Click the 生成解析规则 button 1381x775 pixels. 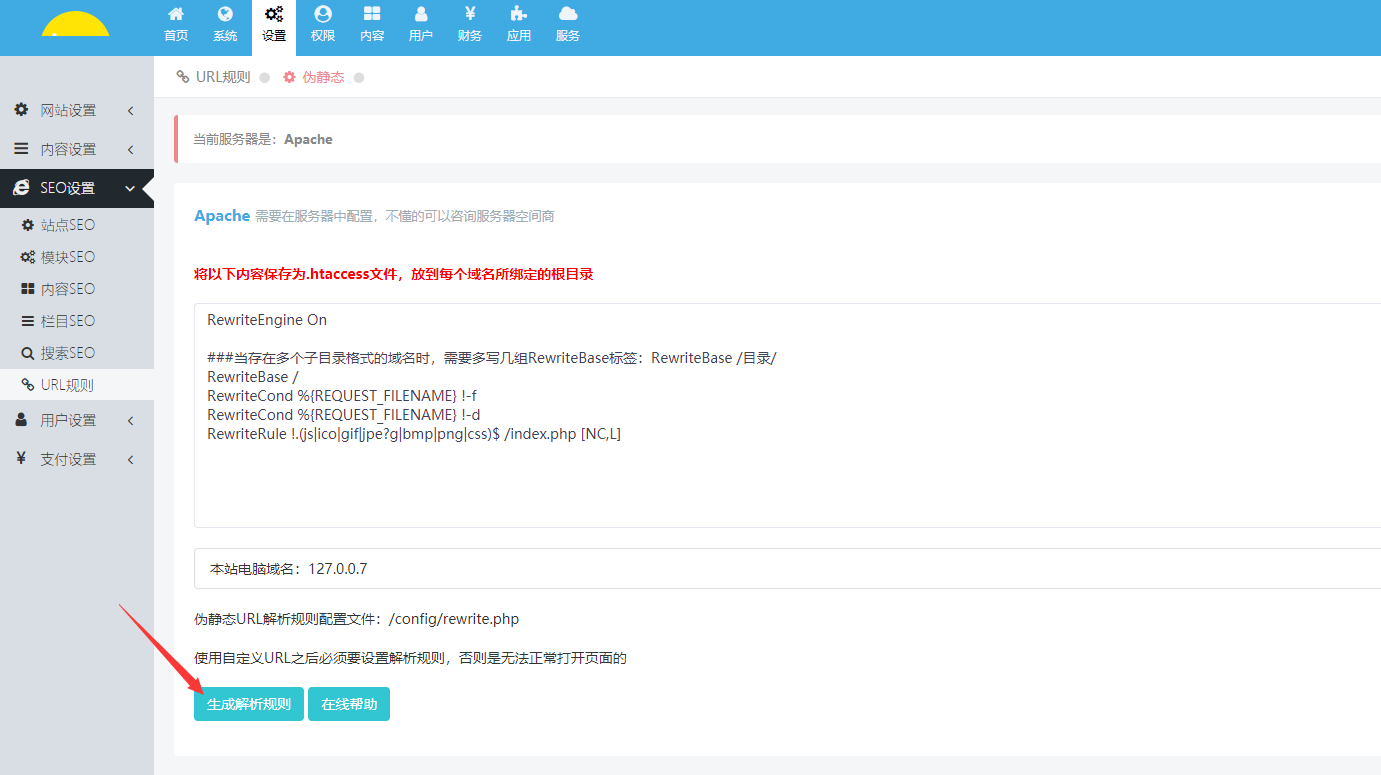(248, 704)
